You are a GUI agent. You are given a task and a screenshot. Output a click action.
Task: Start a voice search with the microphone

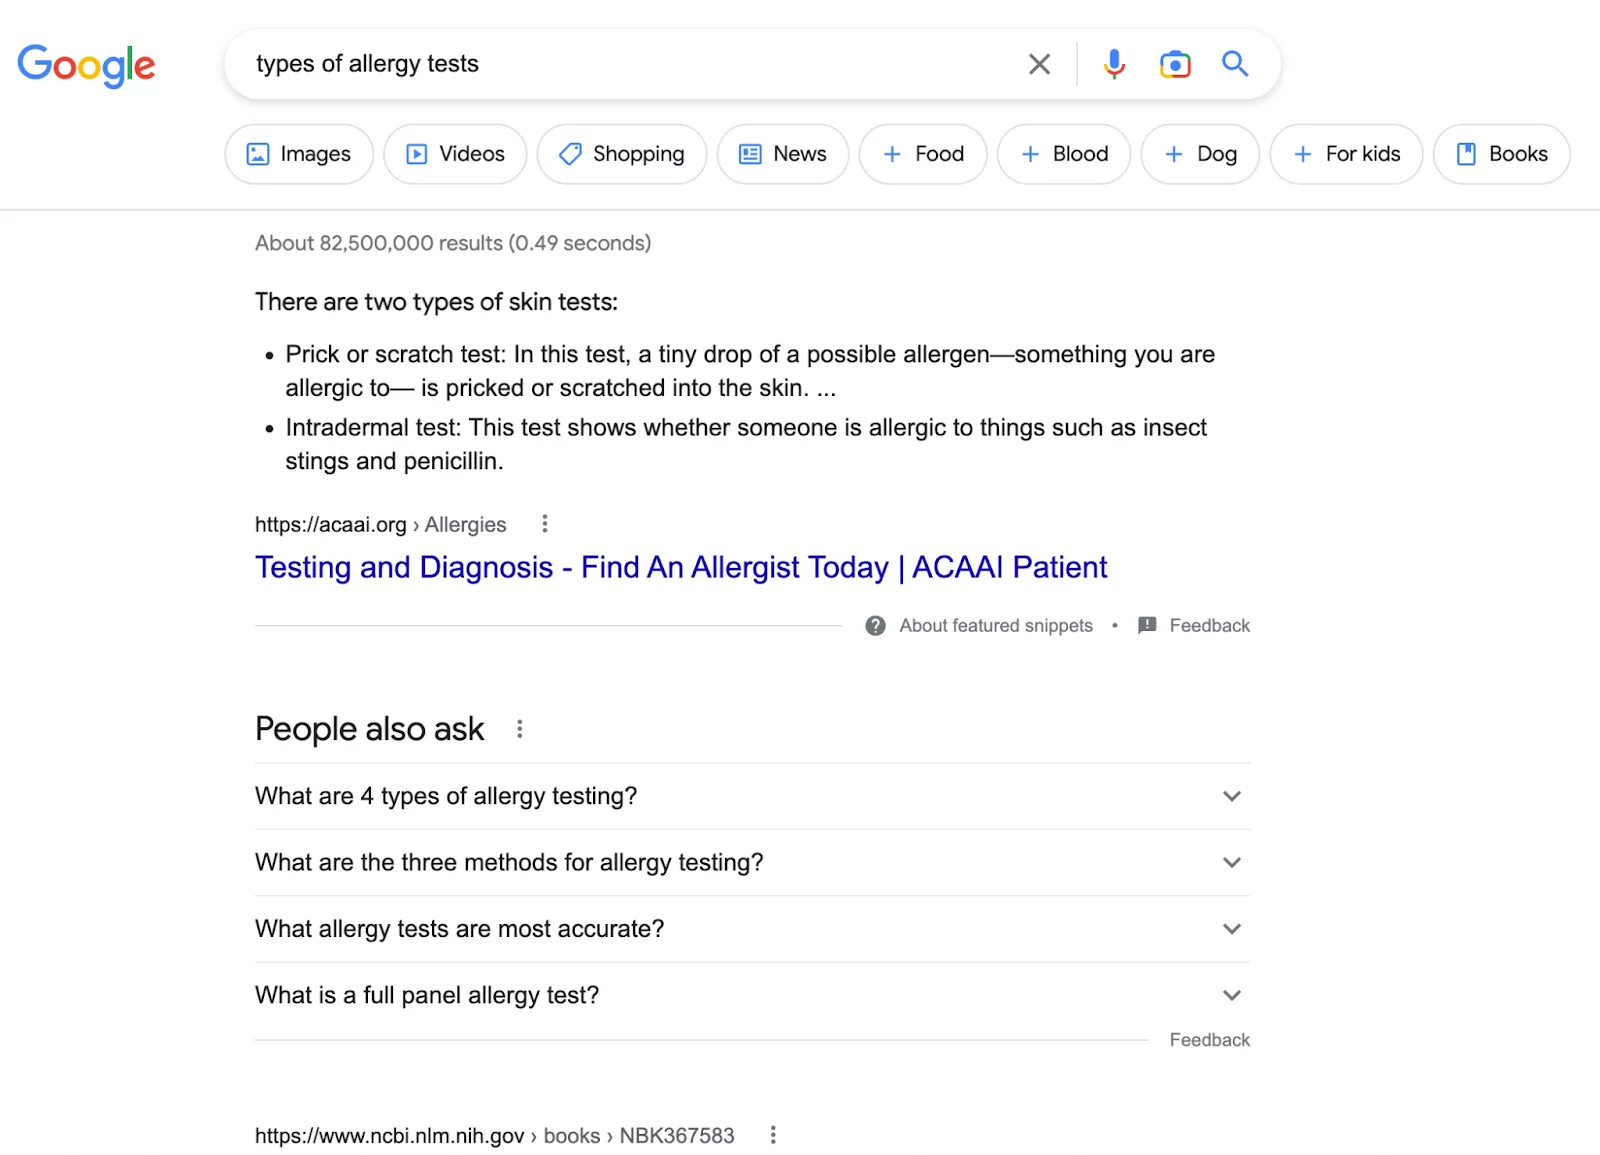pyautogui.click(x=1113, y=63)
